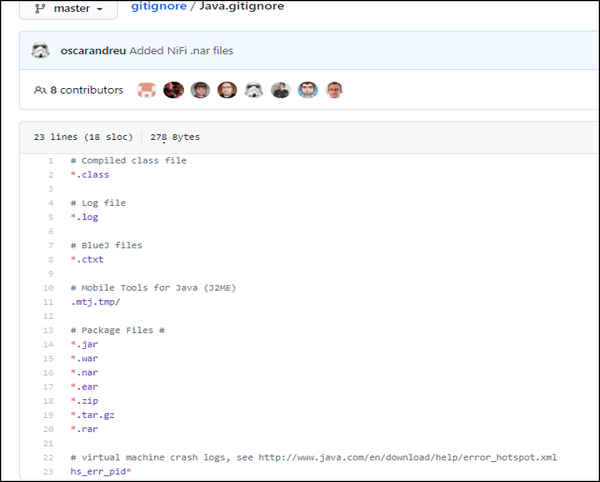600x482 pixels.
Task: Click the '23 lines (18 sloc)' text
Action: (83, 137)
